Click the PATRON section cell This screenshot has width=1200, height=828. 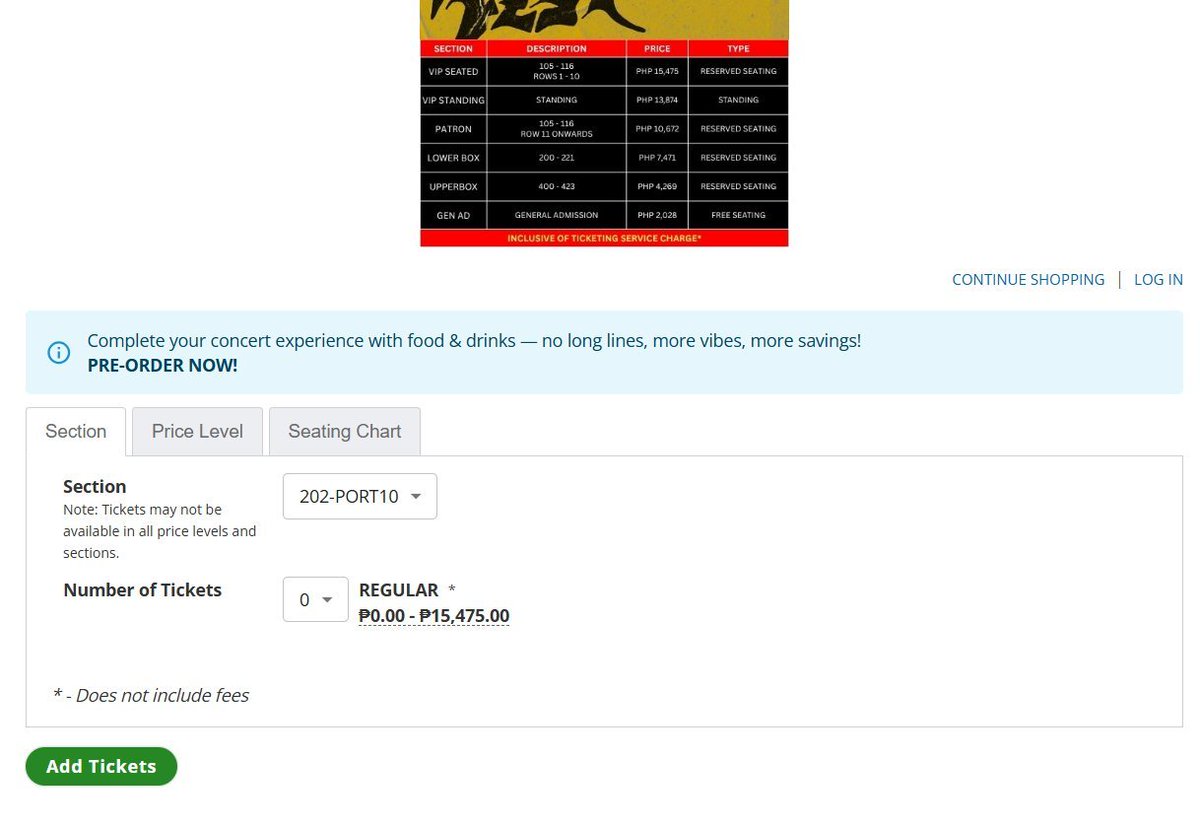[454, 129]
